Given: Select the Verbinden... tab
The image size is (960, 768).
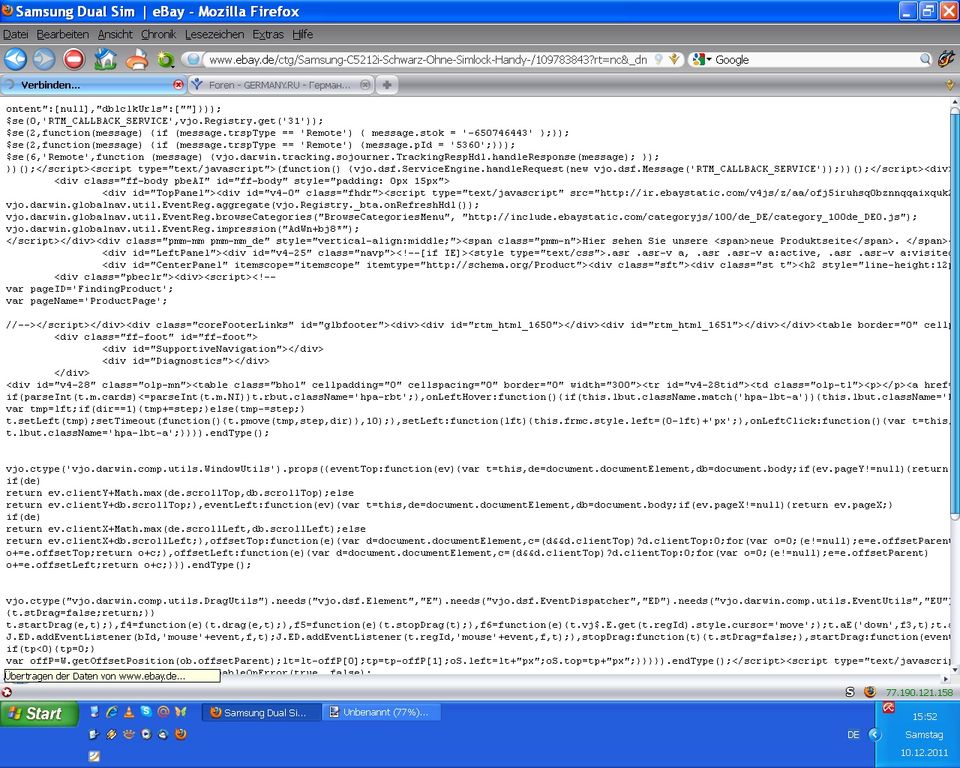Looking at the screenshot, I should [x=92, y=85].
